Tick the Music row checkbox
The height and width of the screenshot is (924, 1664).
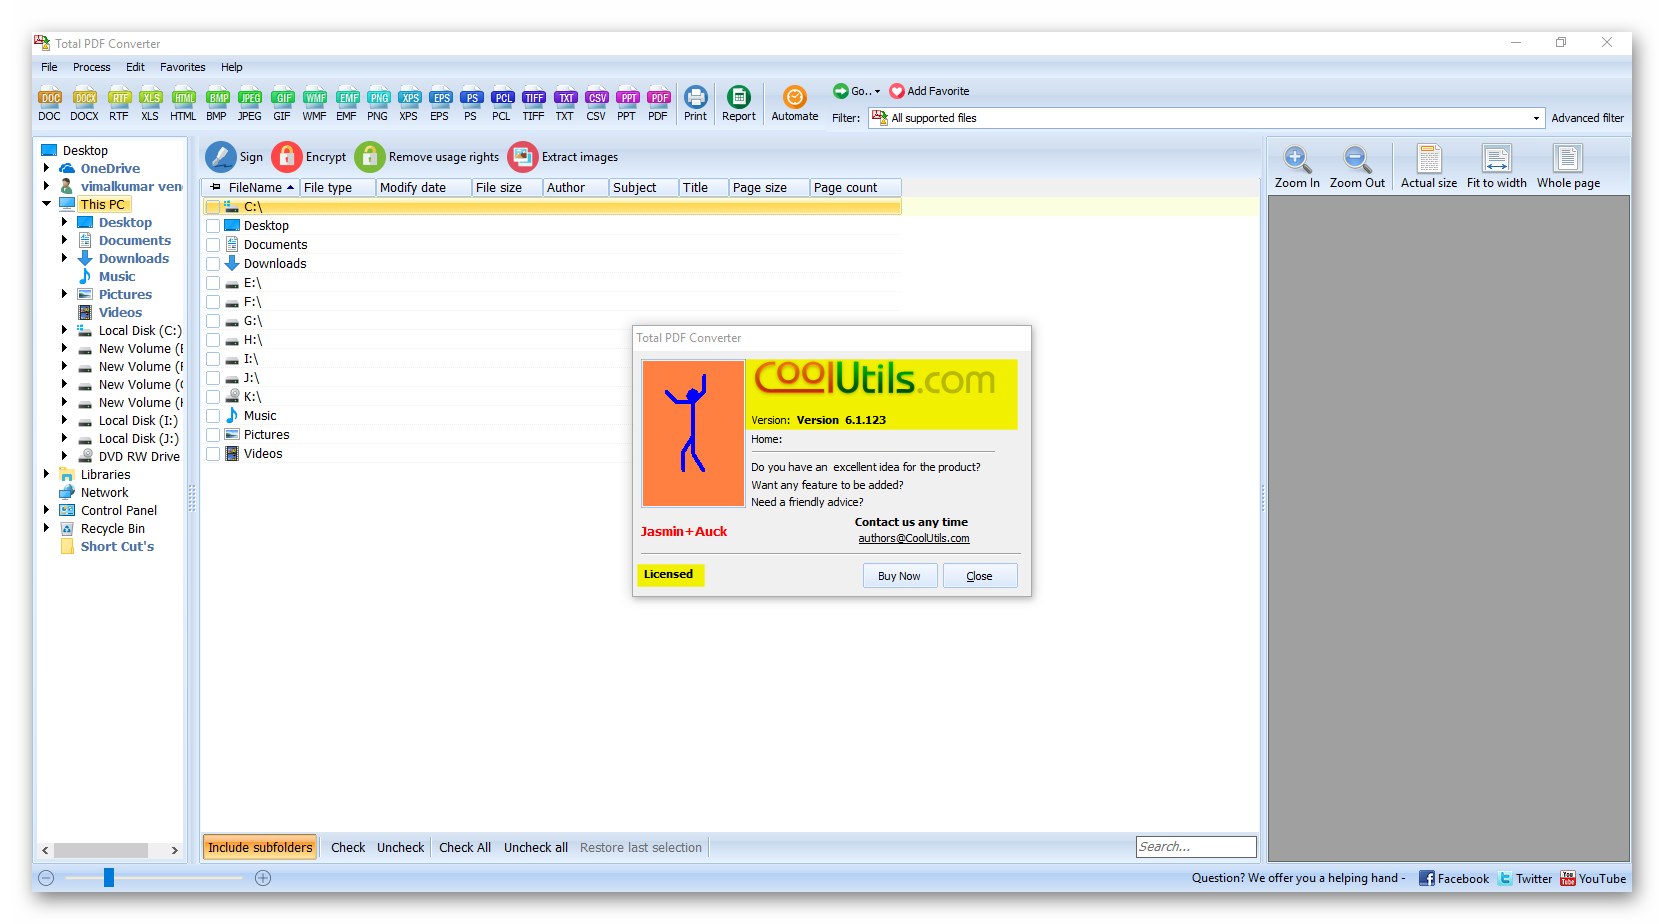(x=213, y=416)
